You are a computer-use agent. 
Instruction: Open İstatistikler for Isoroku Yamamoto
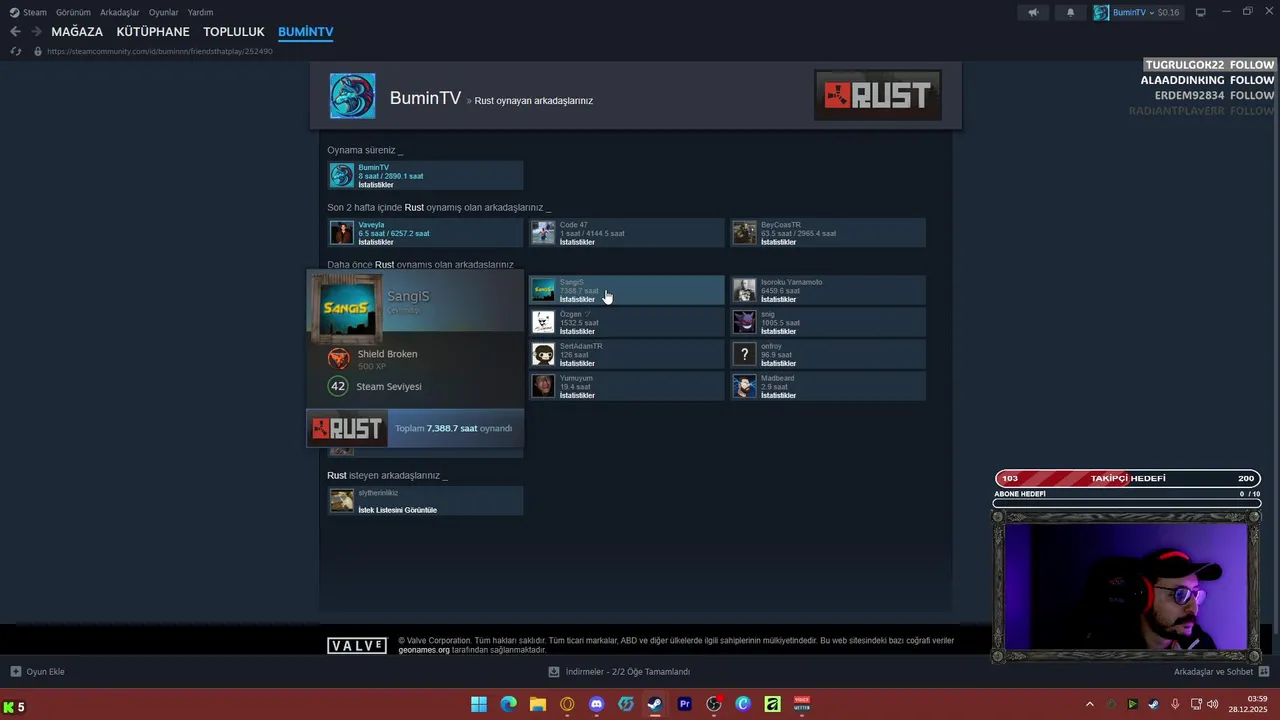(778, 299)
